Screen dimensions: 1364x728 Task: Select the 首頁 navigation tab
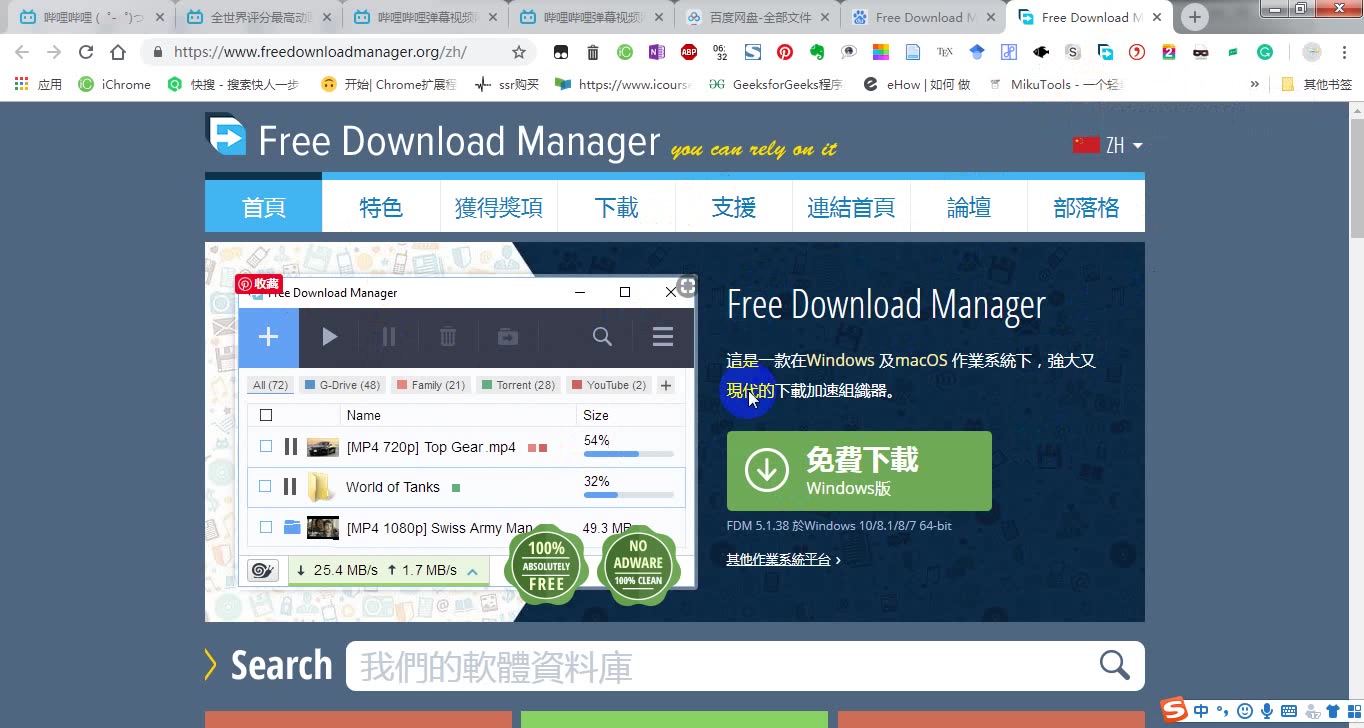pyautogui.click(x=264, y=207)
